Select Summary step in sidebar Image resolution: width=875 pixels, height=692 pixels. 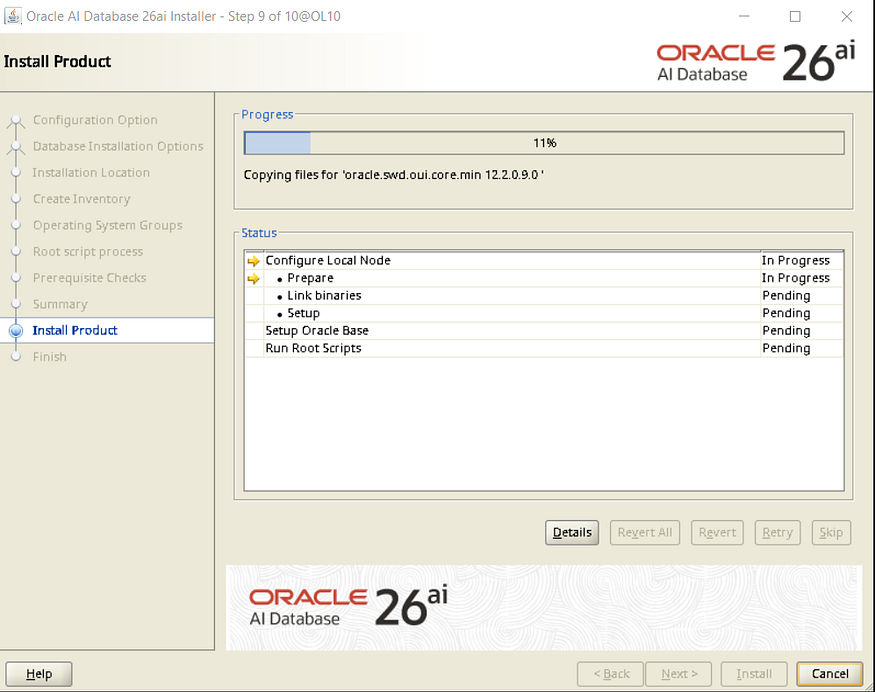(60, 304)
